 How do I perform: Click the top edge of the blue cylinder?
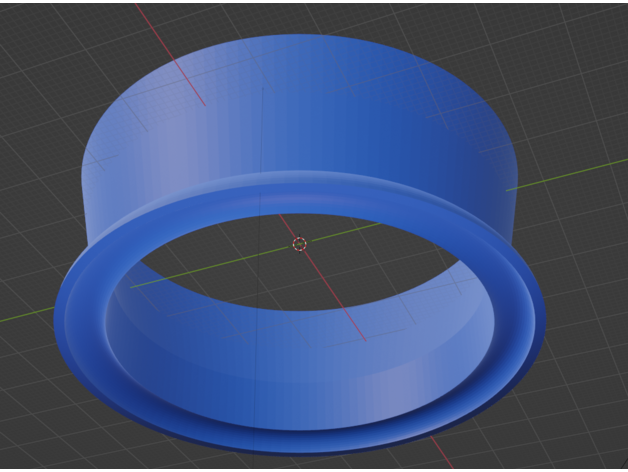pos(300,37)
